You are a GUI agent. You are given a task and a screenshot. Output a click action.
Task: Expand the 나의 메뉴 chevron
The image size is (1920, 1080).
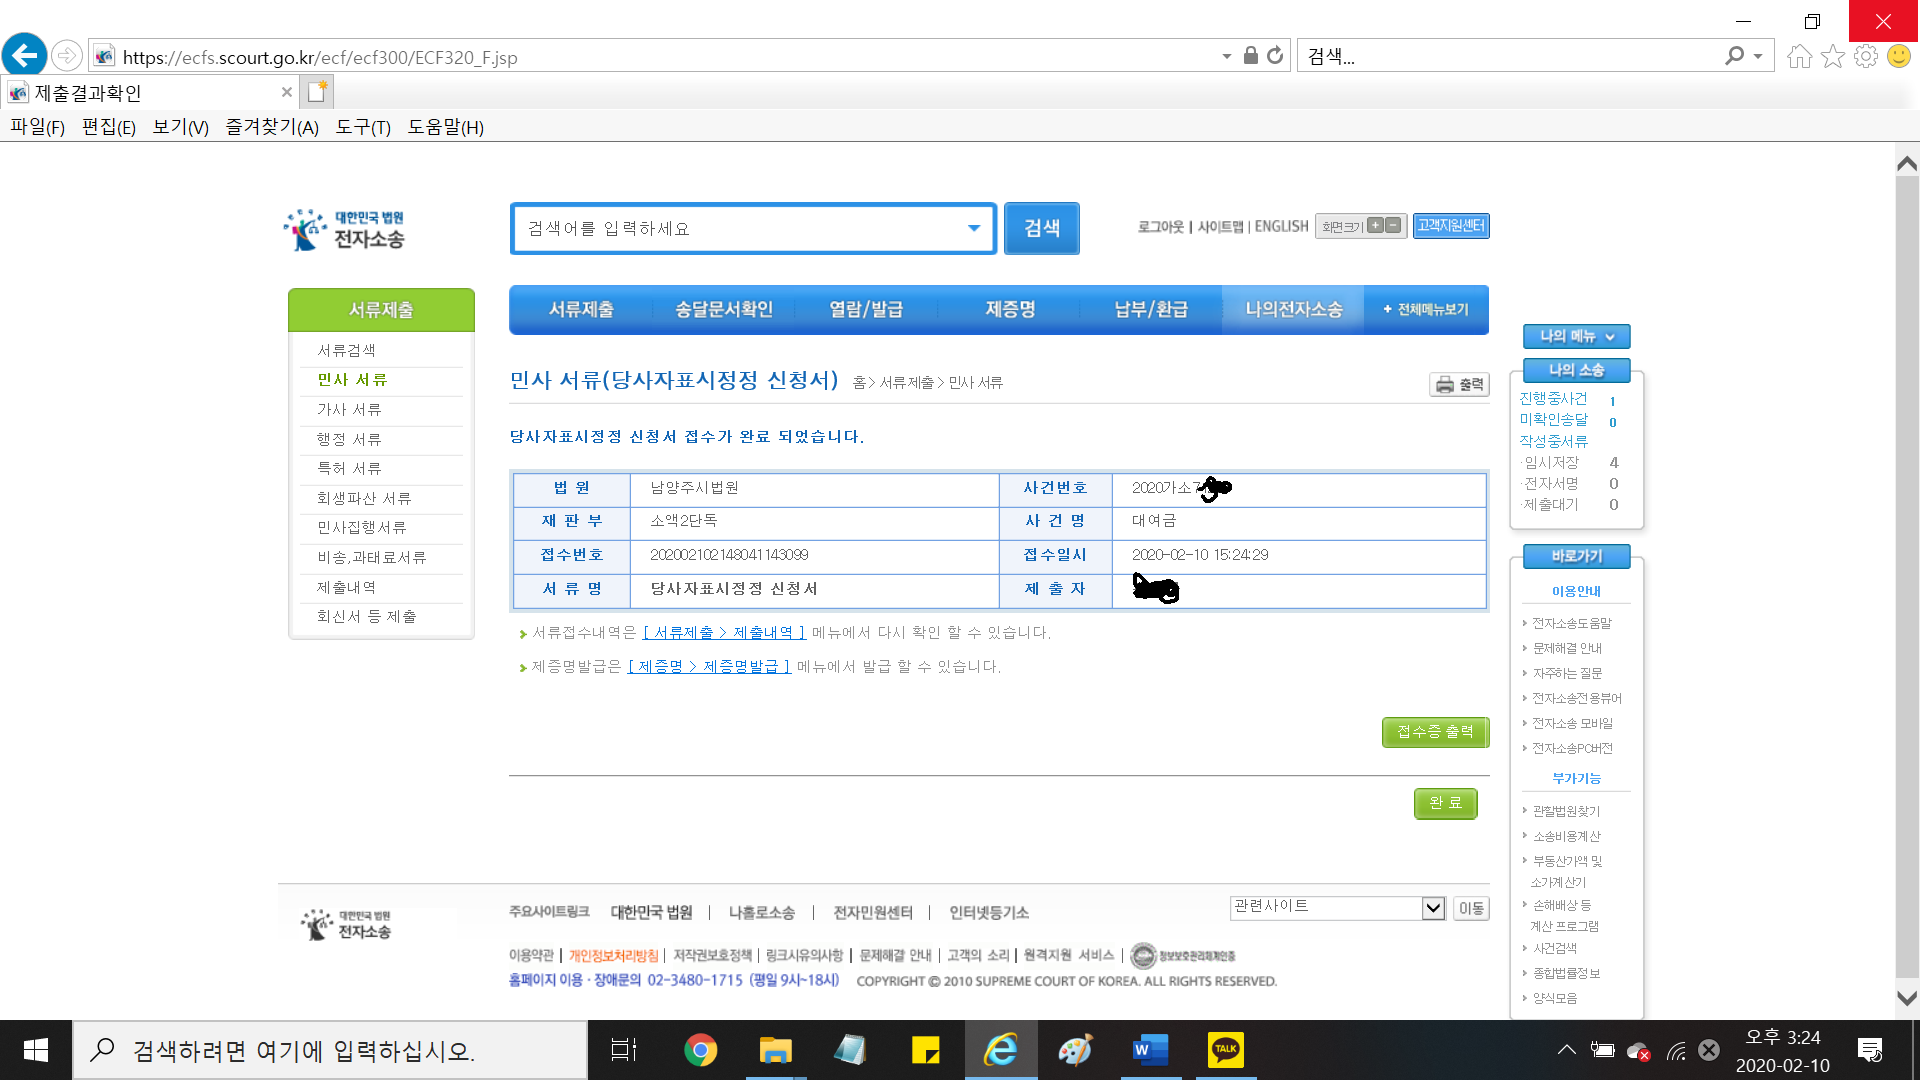(1610, 337)
